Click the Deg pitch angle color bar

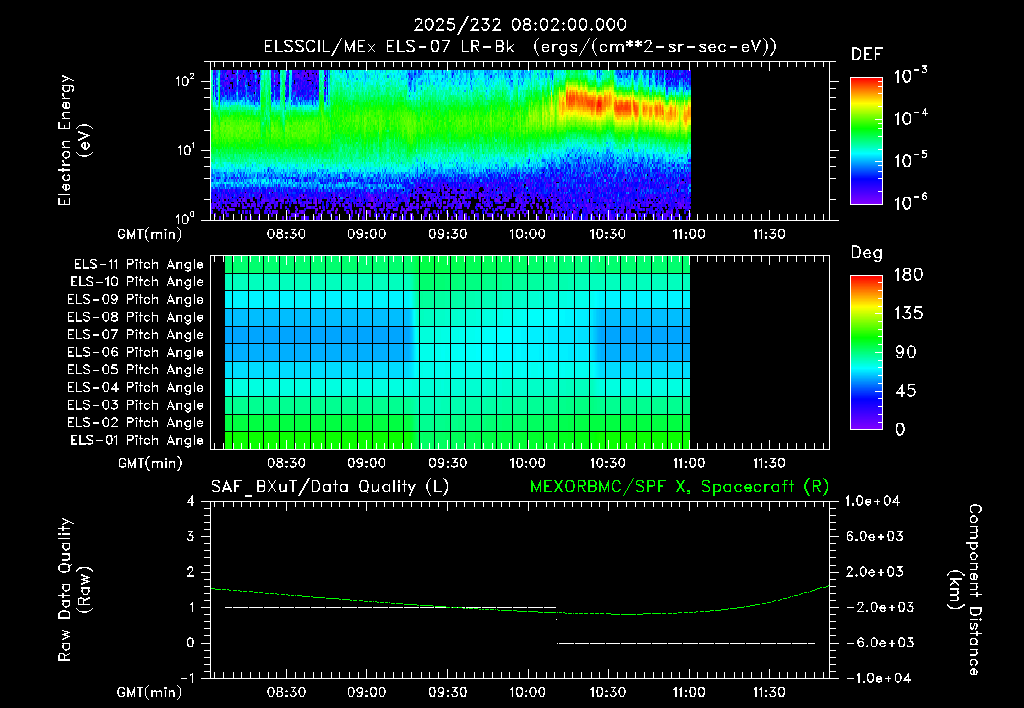point(866,353)
